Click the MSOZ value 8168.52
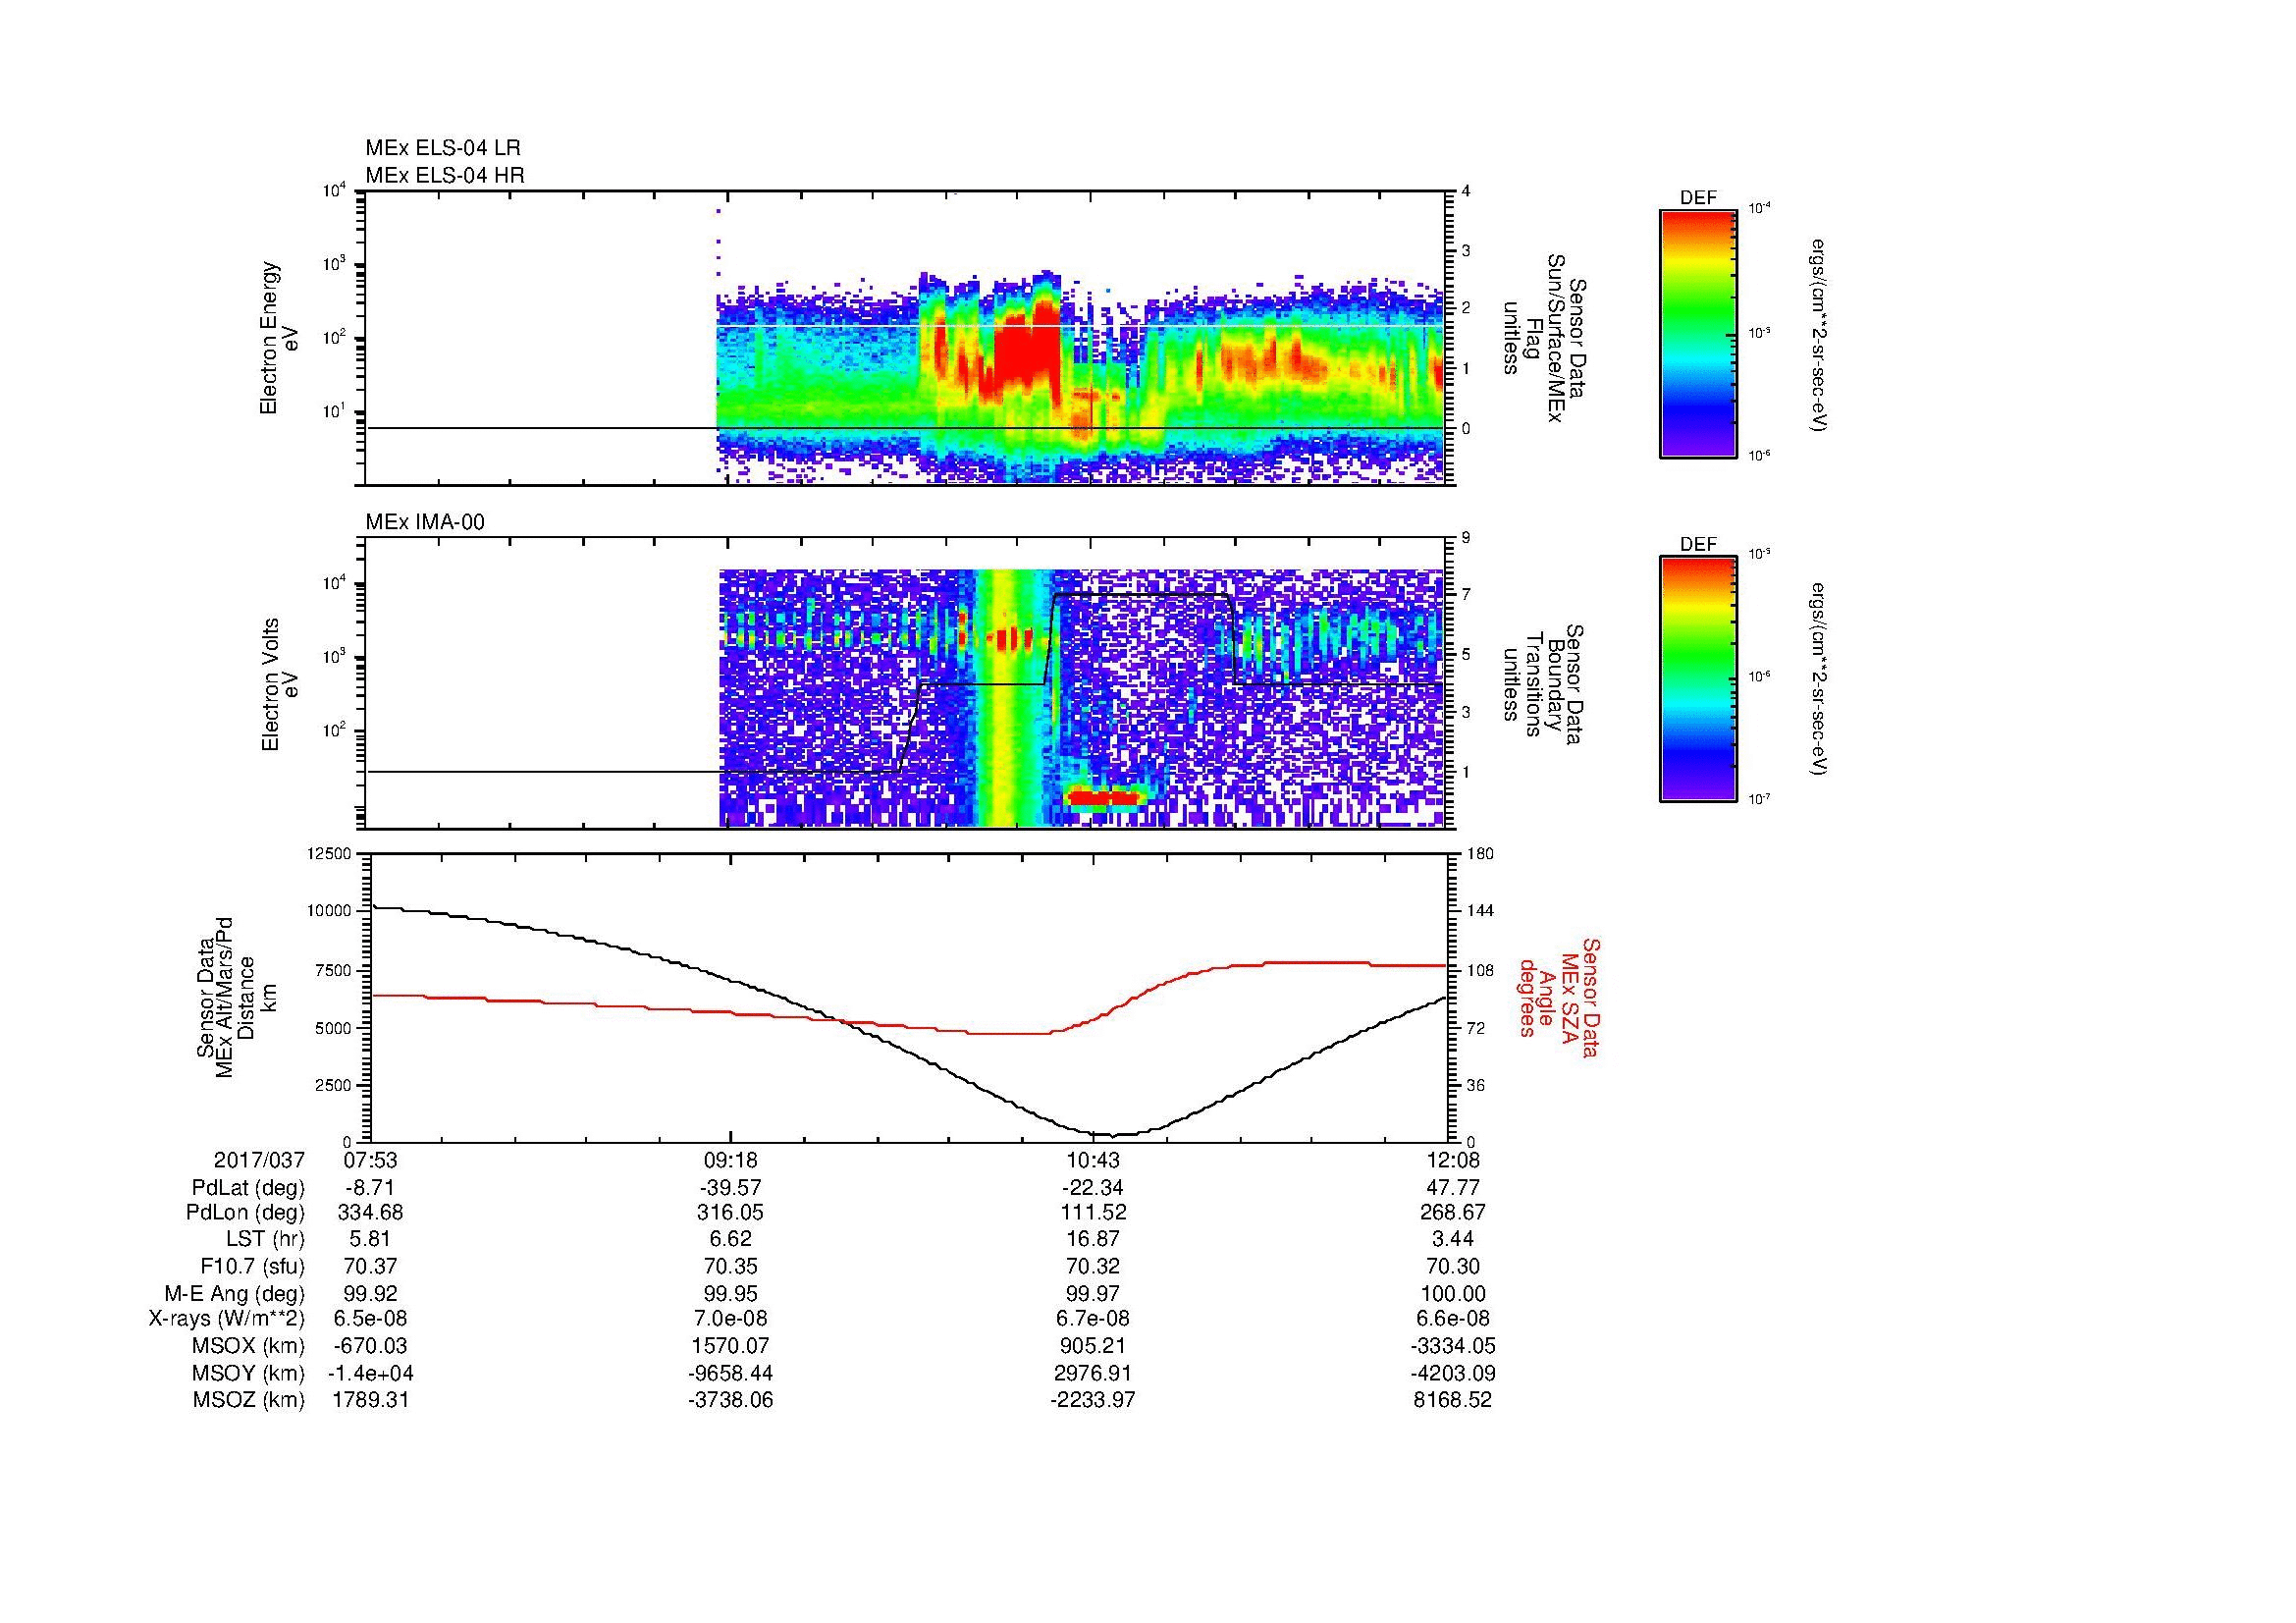 click(1452, 1400)
